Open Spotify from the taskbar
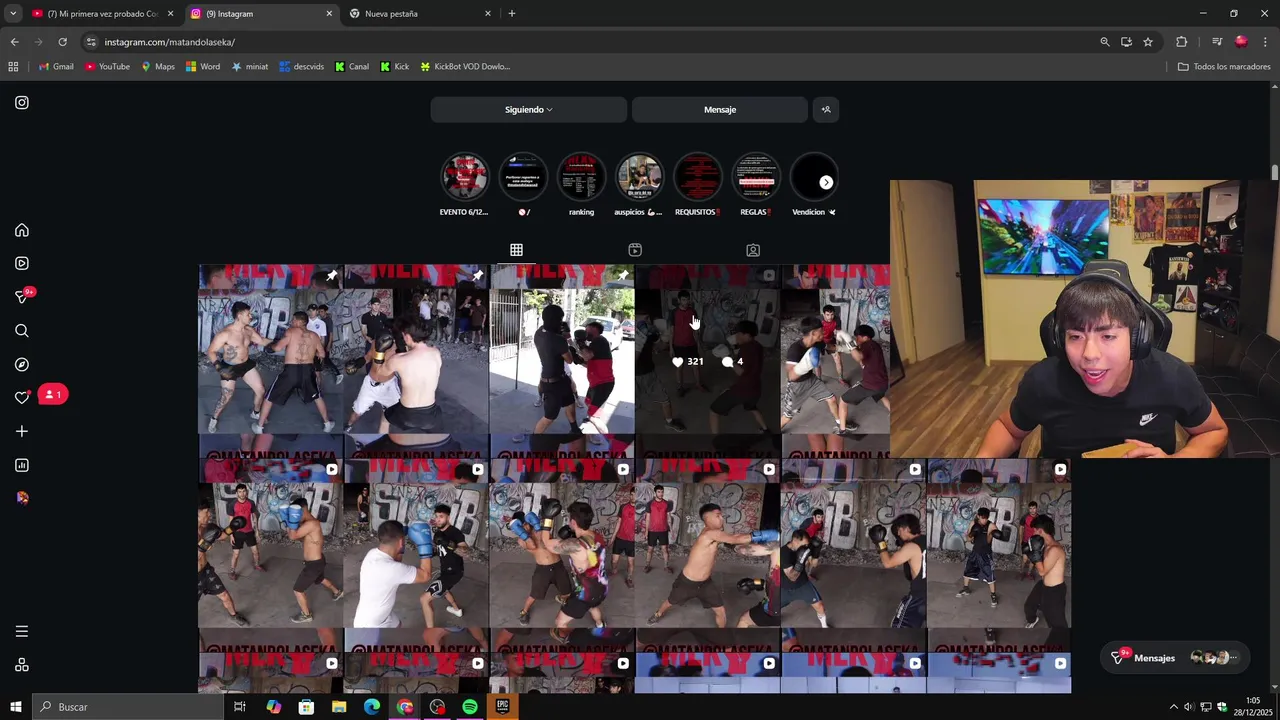Image resolution: width=1280 pixels, height=720 pixels. click(470, 707)
